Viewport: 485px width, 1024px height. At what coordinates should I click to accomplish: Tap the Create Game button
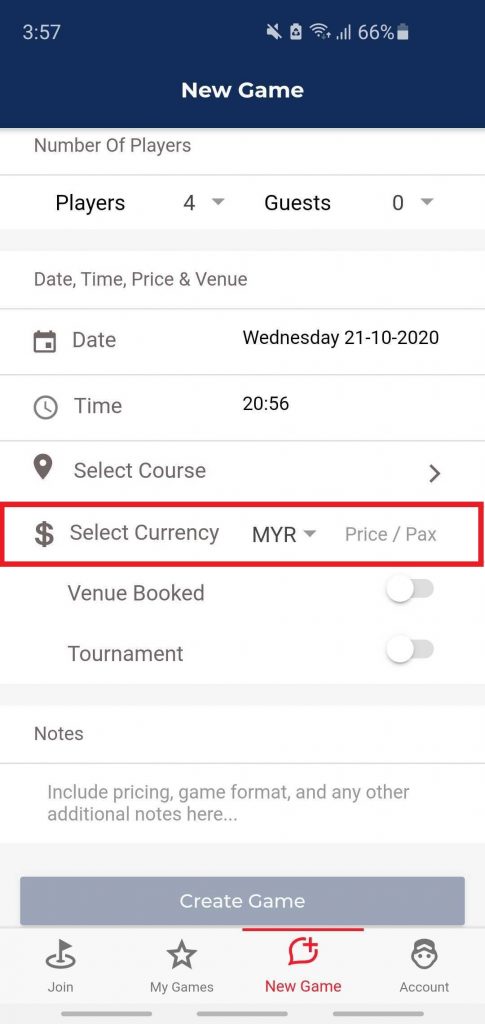[x=242, y=901]
